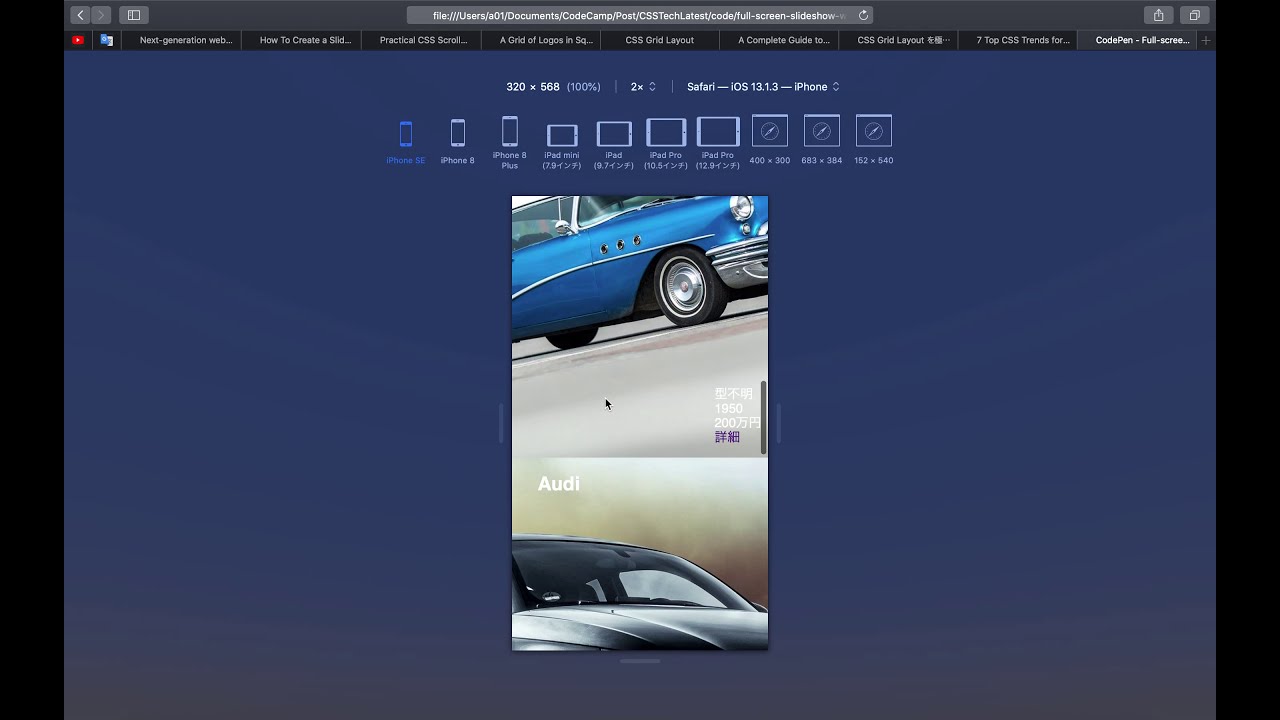Click the Audi slide heading

(x=558, y=484)
